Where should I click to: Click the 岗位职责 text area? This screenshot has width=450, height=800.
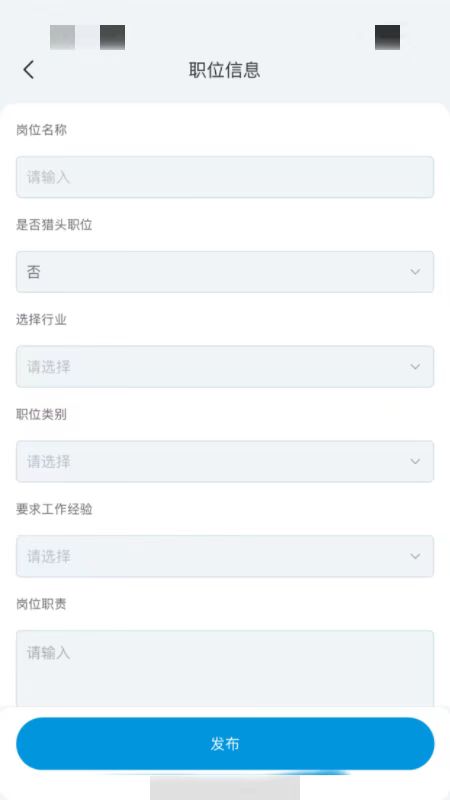click(x=225, y=669)
